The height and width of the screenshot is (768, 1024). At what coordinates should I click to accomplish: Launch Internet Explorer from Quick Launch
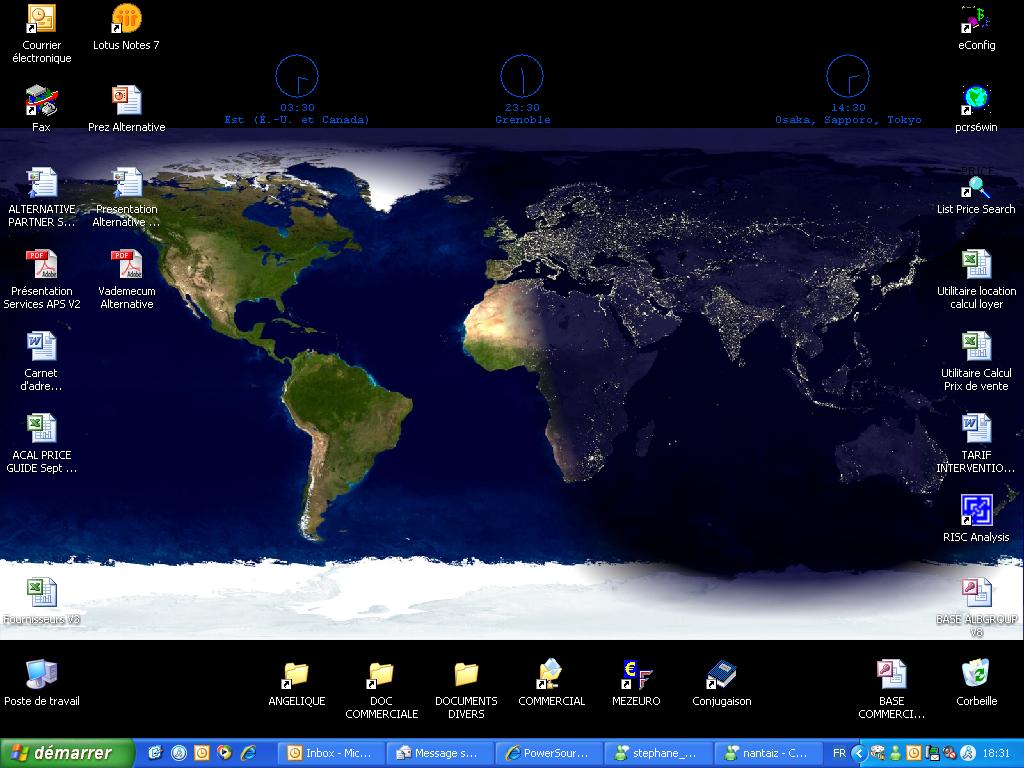[247, 753]
